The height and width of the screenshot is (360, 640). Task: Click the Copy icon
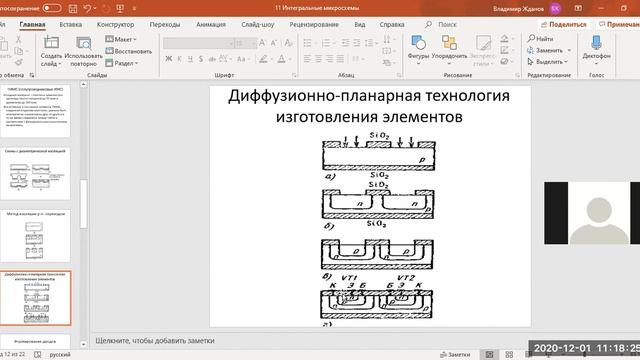(x=18, y=51)
